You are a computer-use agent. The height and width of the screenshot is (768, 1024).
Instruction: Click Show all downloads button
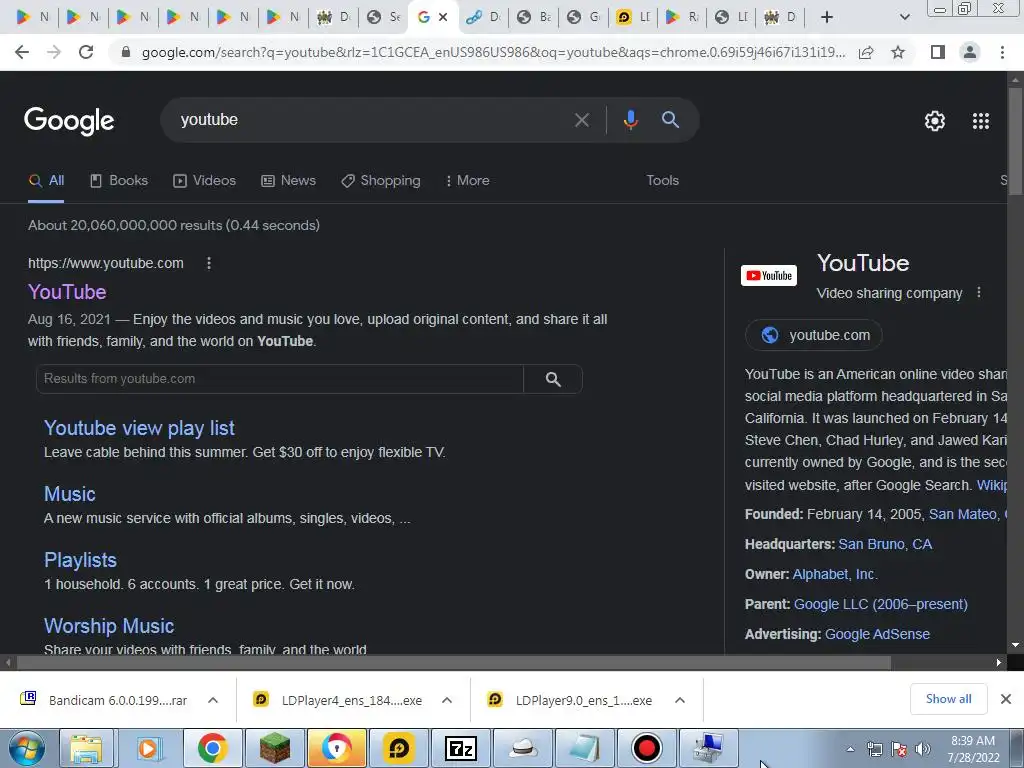pyautogui.click(x=948, y=699)
